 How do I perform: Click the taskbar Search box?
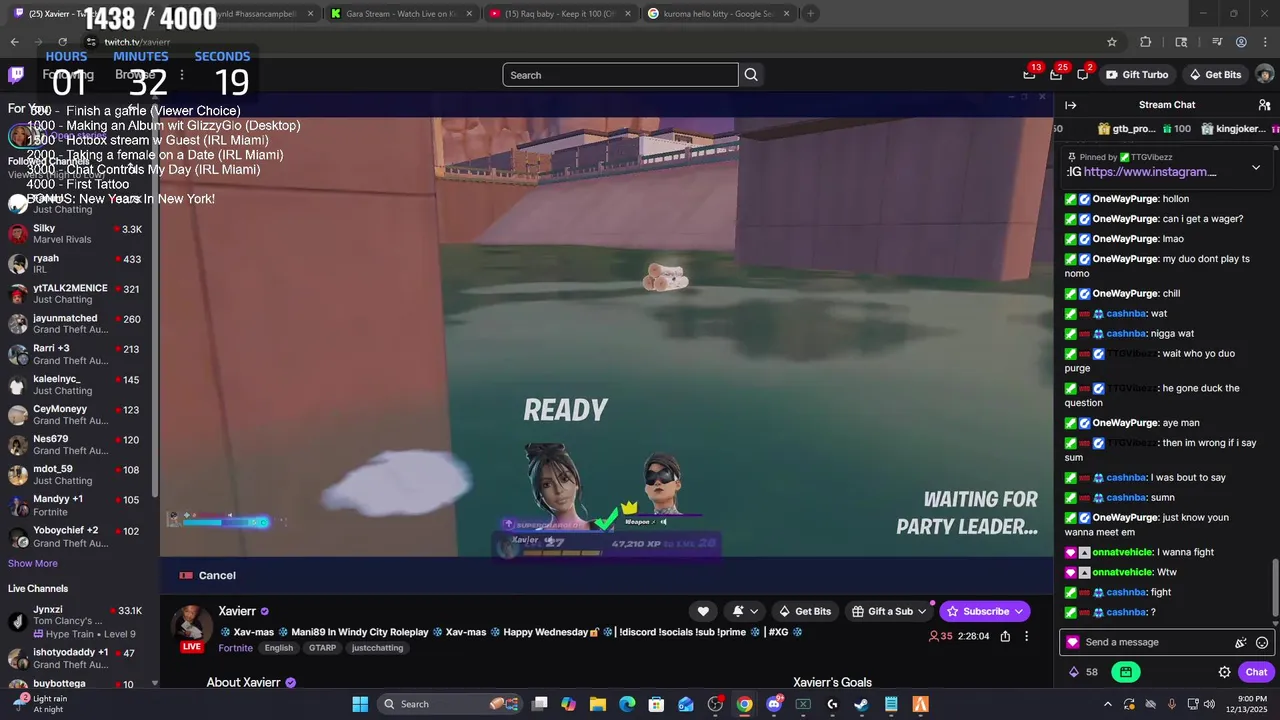point(447,704)
